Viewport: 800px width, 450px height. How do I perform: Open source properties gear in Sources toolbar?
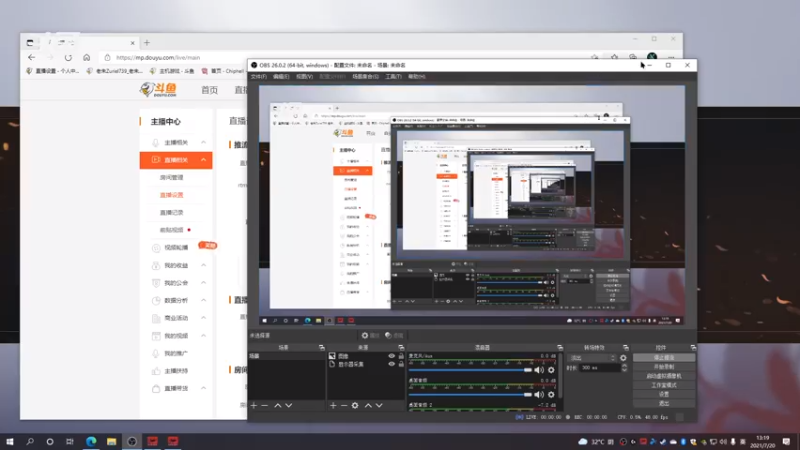coord(355,405)
